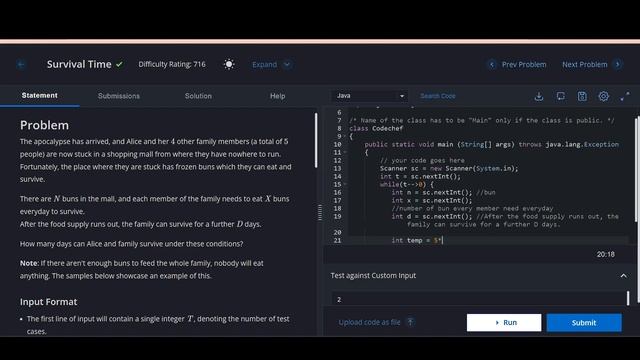Click code line 'int temp = 5*'
The height and width of the screenshot is (360, 640).
click(417, 240)
